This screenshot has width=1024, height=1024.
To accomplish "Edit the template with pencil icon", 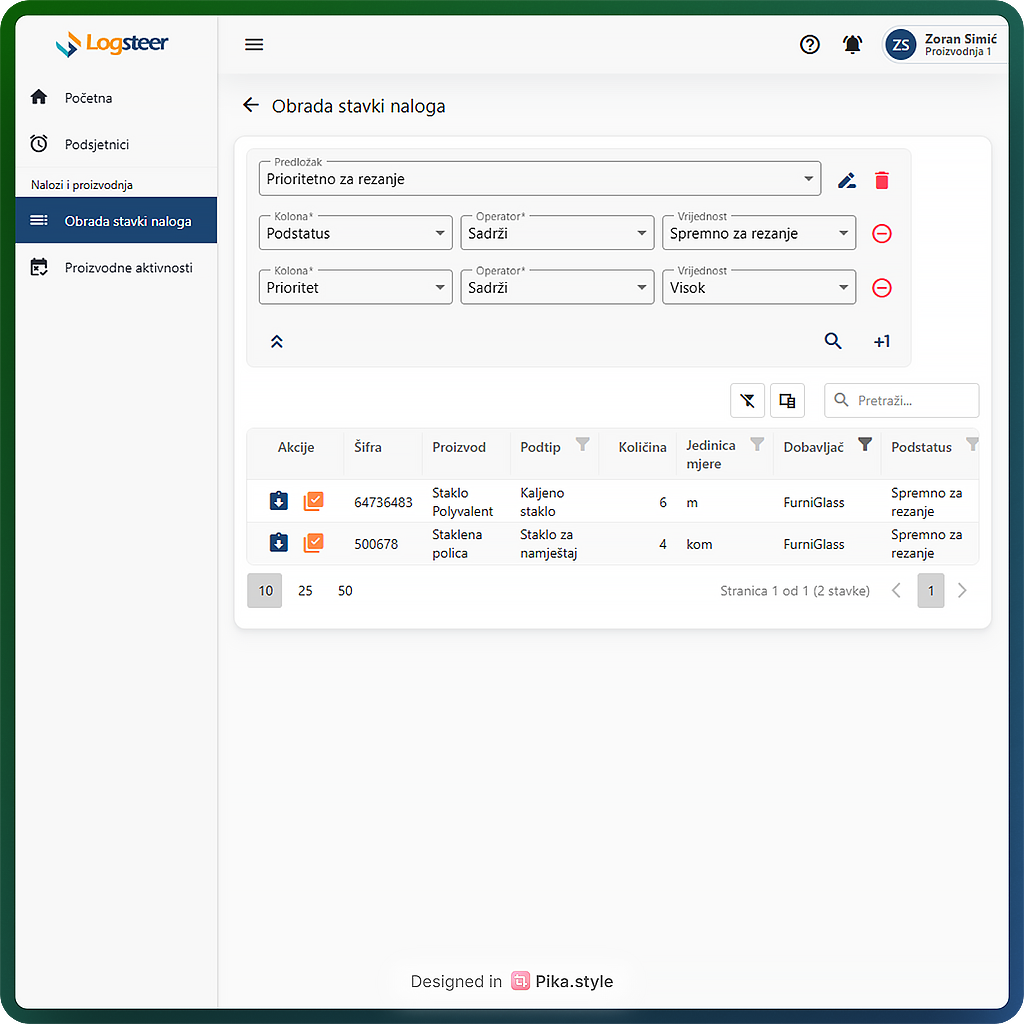I will [847, 181].
